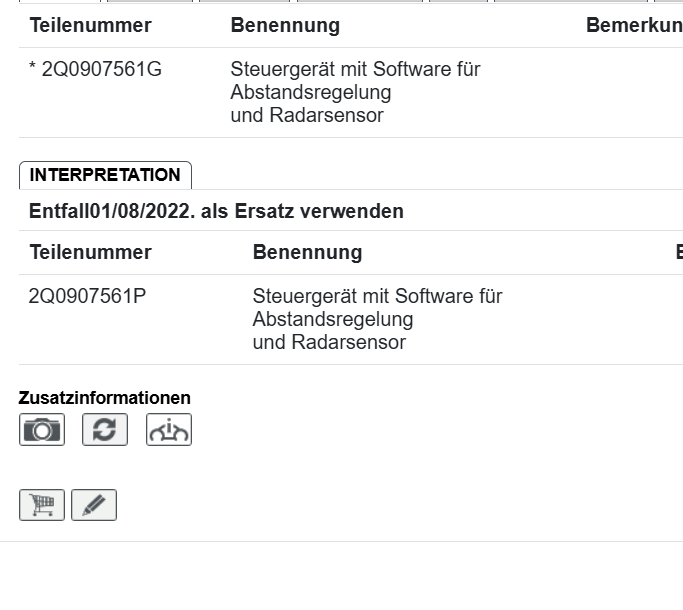
Task: Click the camera icon under Zusatzinformationen
Action: [x=42, y=430]
